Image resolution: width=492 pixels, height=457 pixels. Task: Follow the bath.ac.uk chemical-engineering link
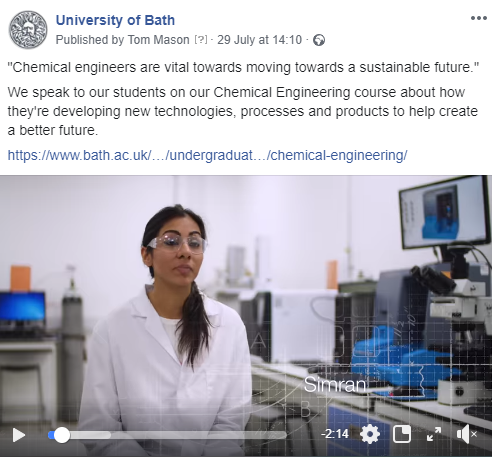[207, 155]
